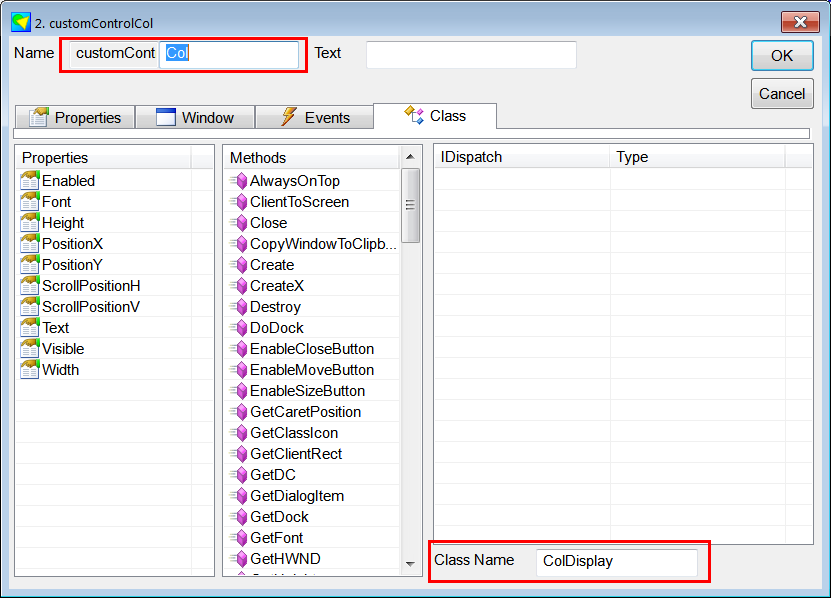Click the Visible property icon
The width and height of the screenshot is (831, 598).
(30, 349)
